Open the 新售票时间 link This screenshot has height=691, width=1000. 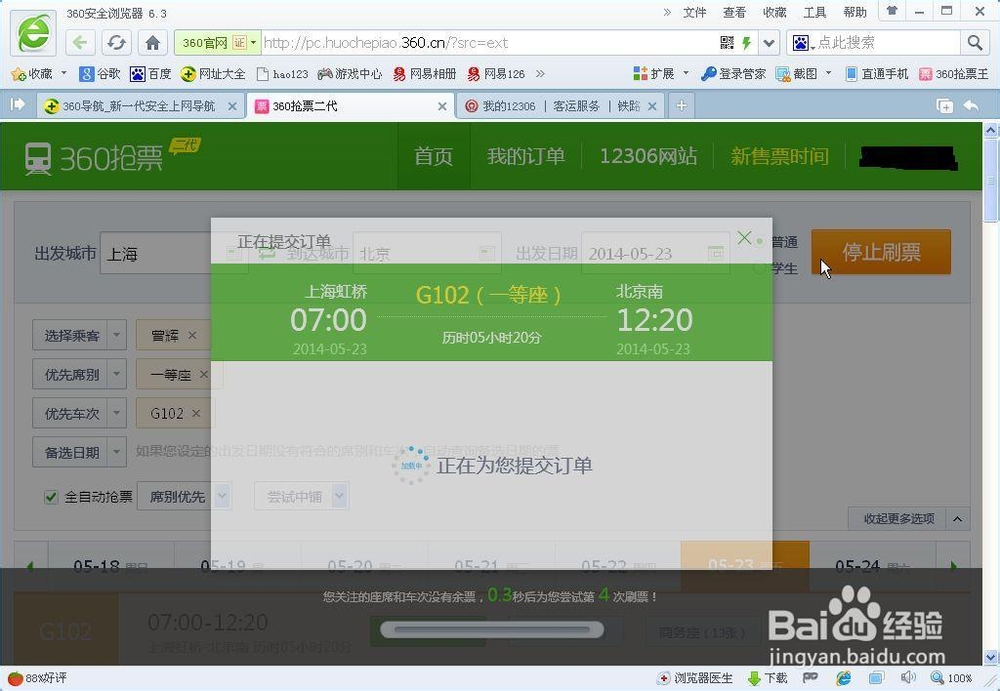pyautogui.click(x=779, y=156)
